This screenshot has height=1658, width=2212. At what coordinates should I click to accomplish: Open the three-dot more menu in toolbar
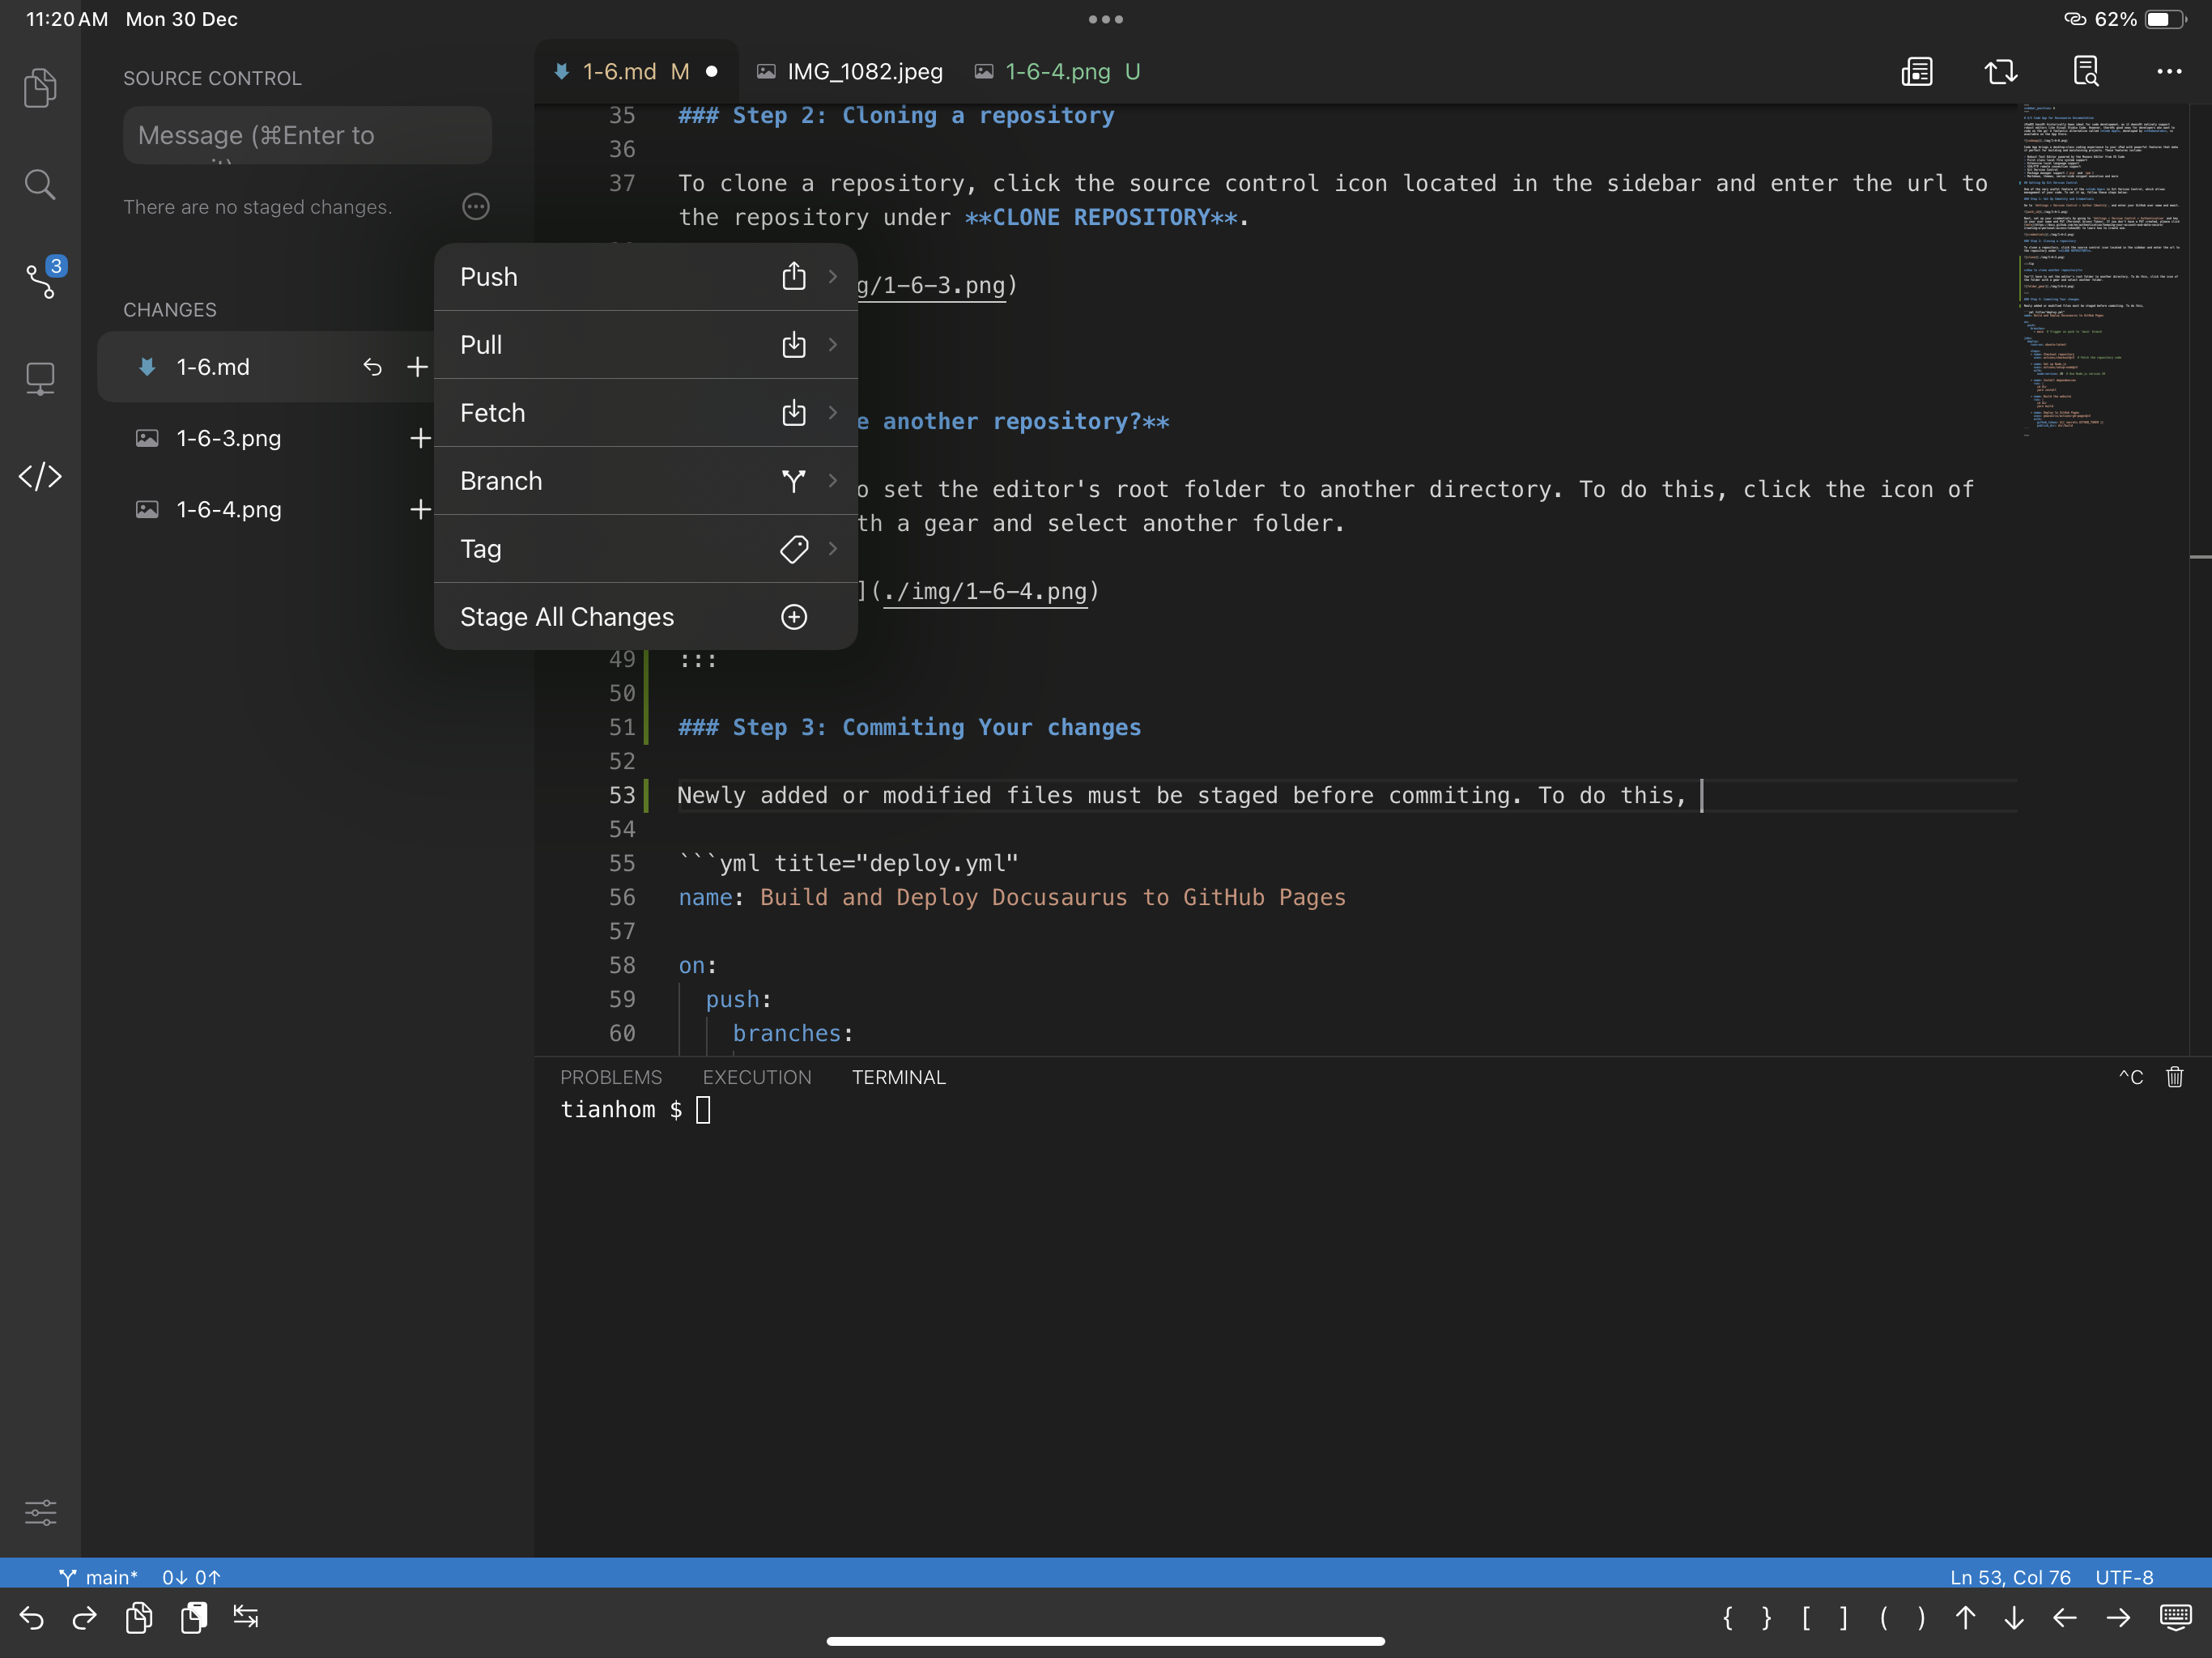pyautogui.click(x=2169, y=72)
